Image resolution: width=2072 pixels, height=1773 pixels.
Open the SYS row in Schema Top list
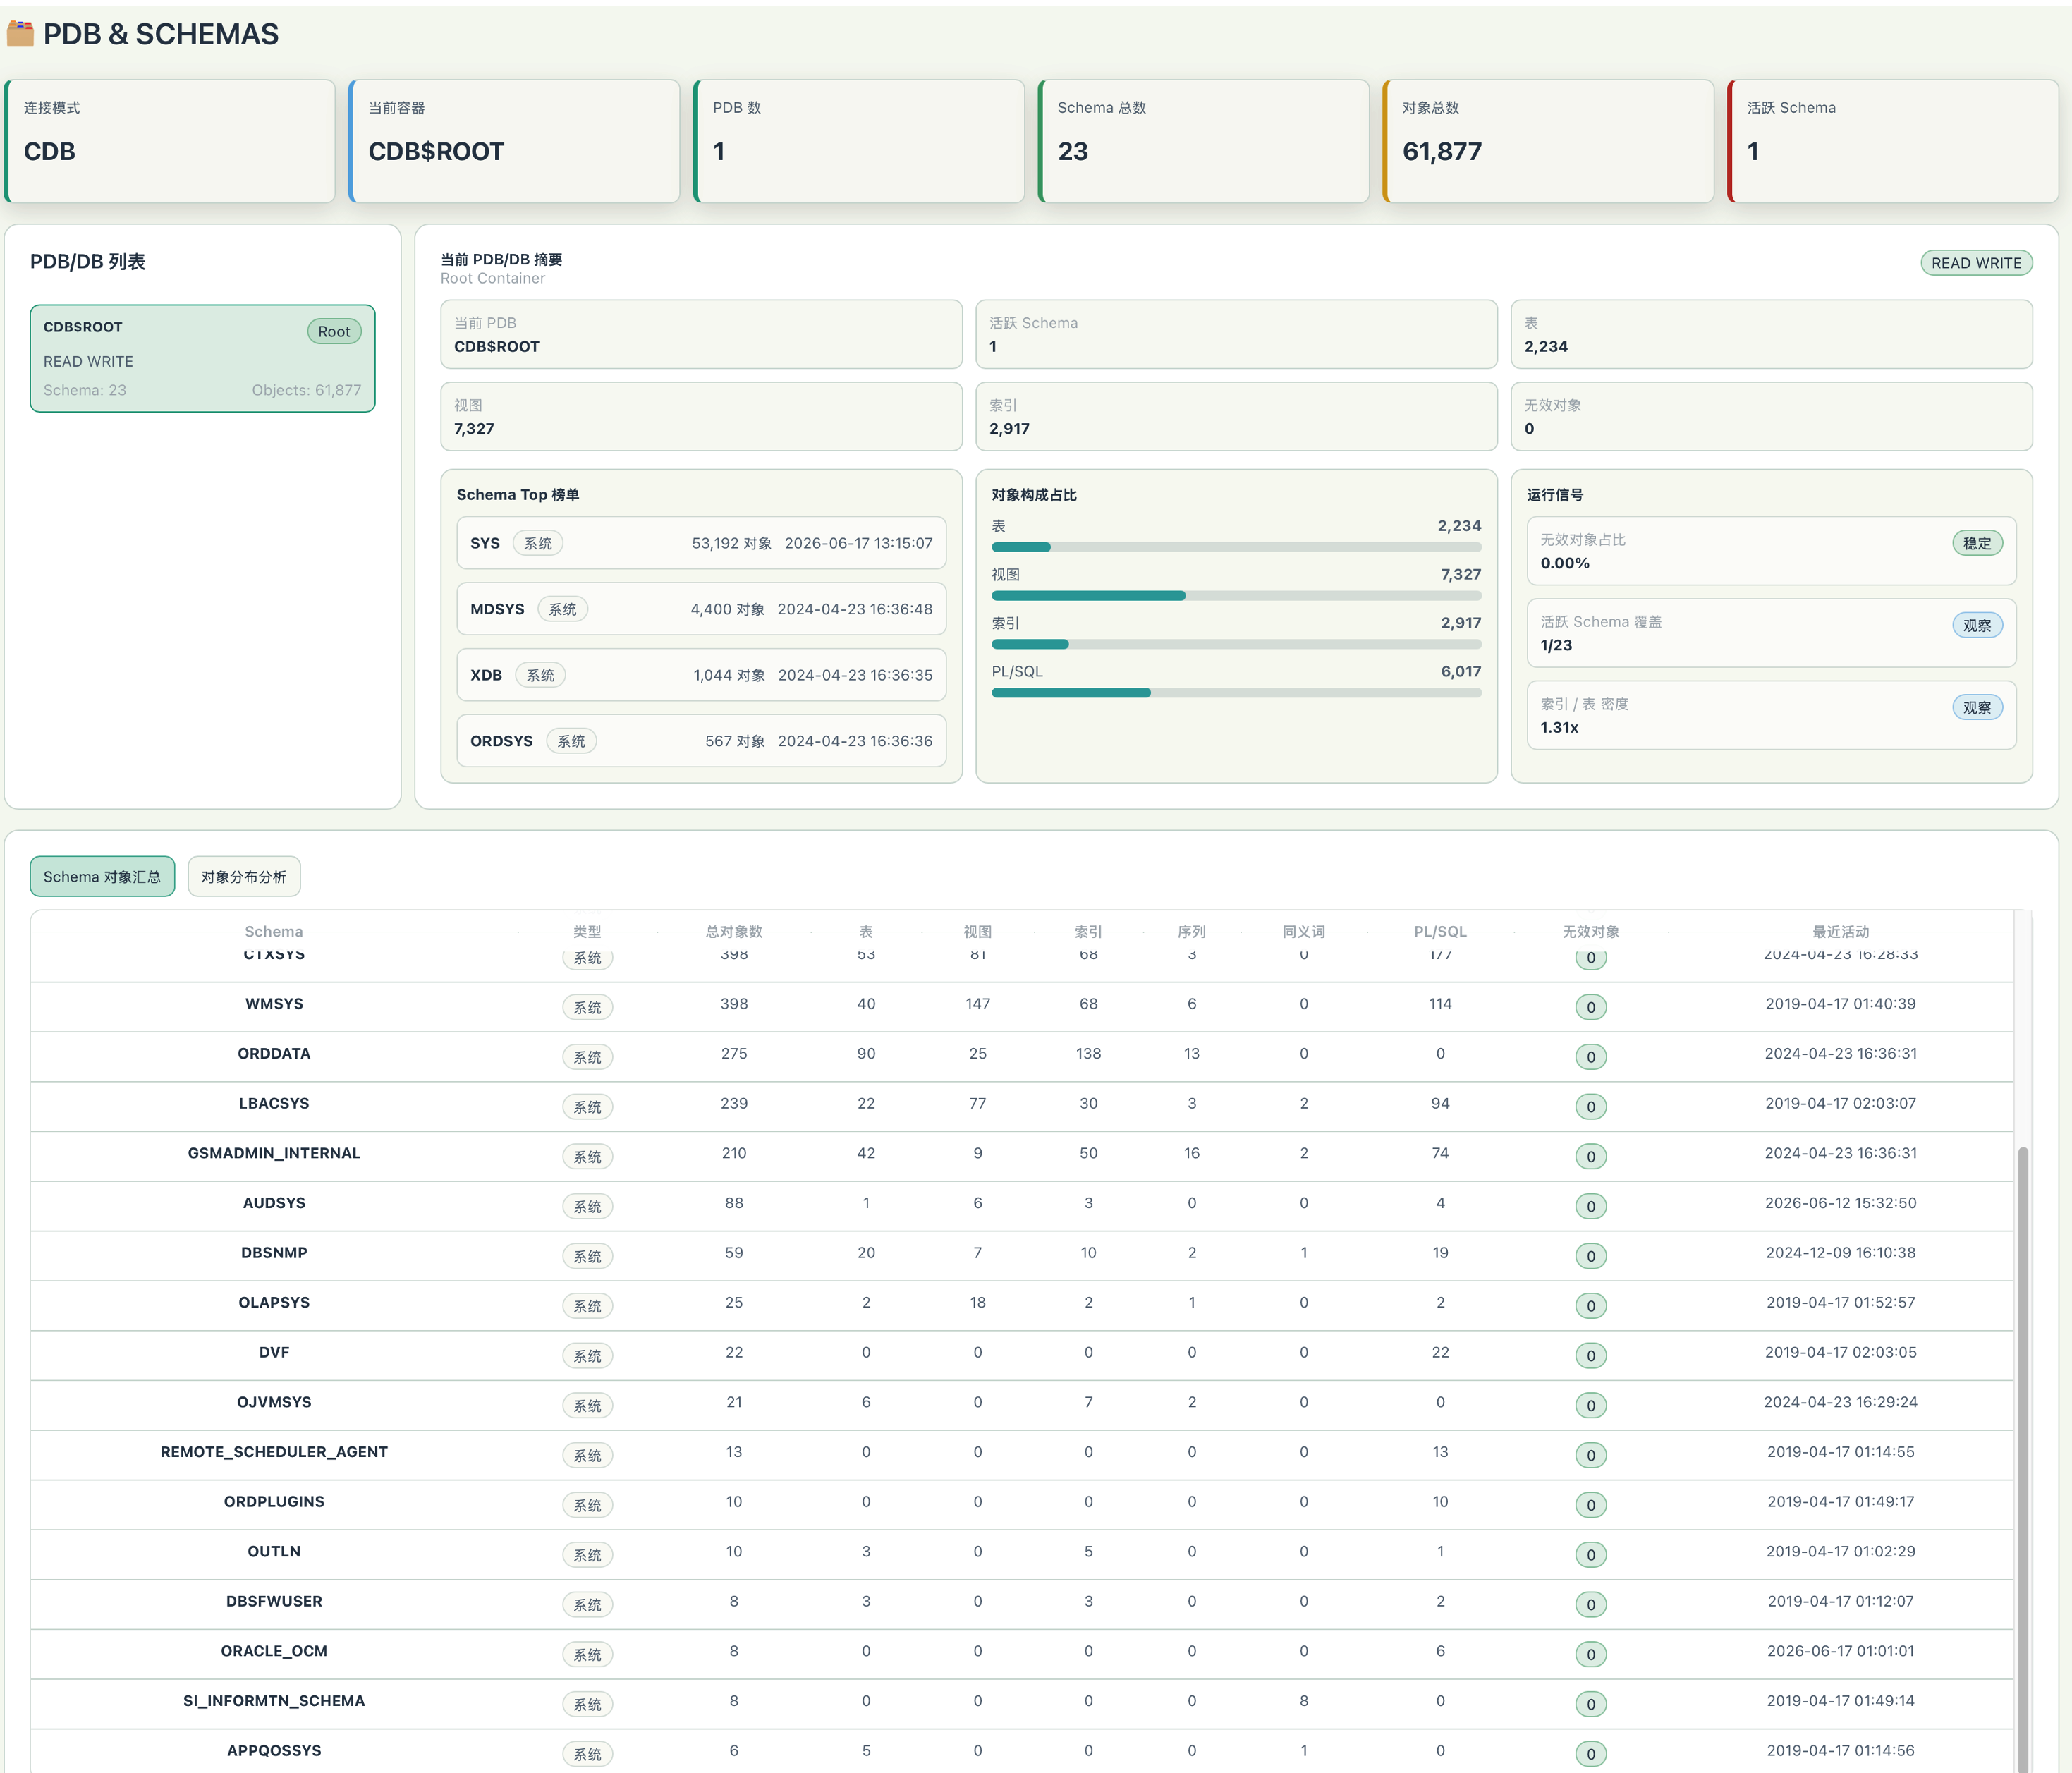click(x=701, y=543)
